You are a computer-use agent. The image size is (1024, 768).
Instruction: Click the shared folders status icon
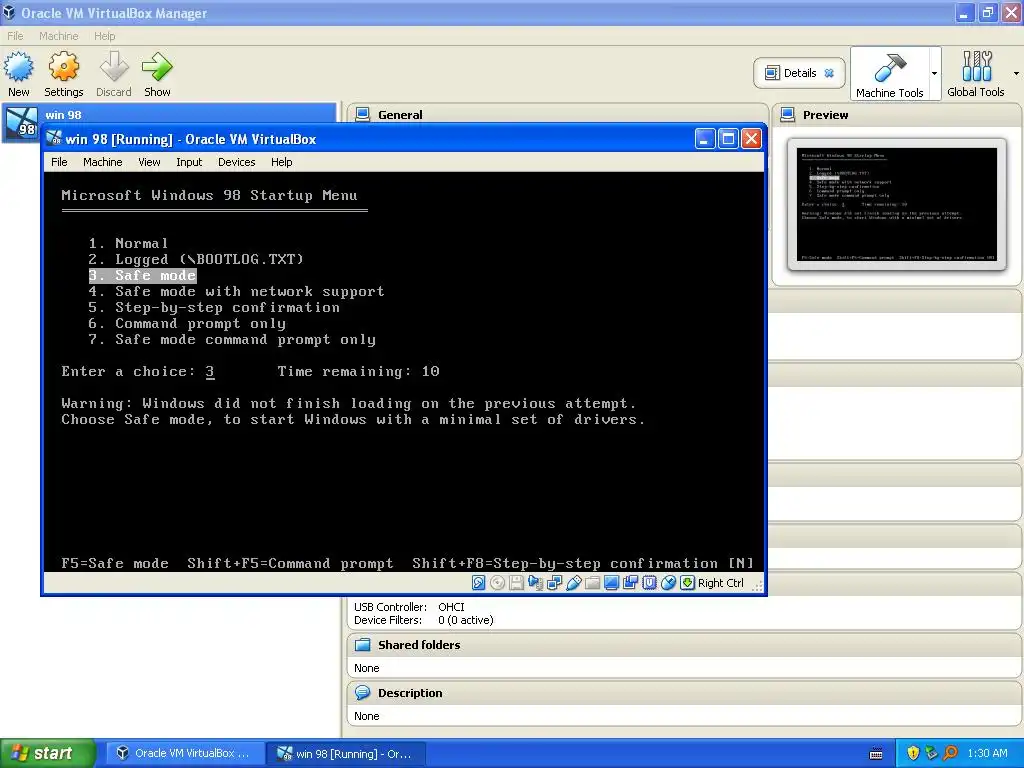click(x=592, y=583)
